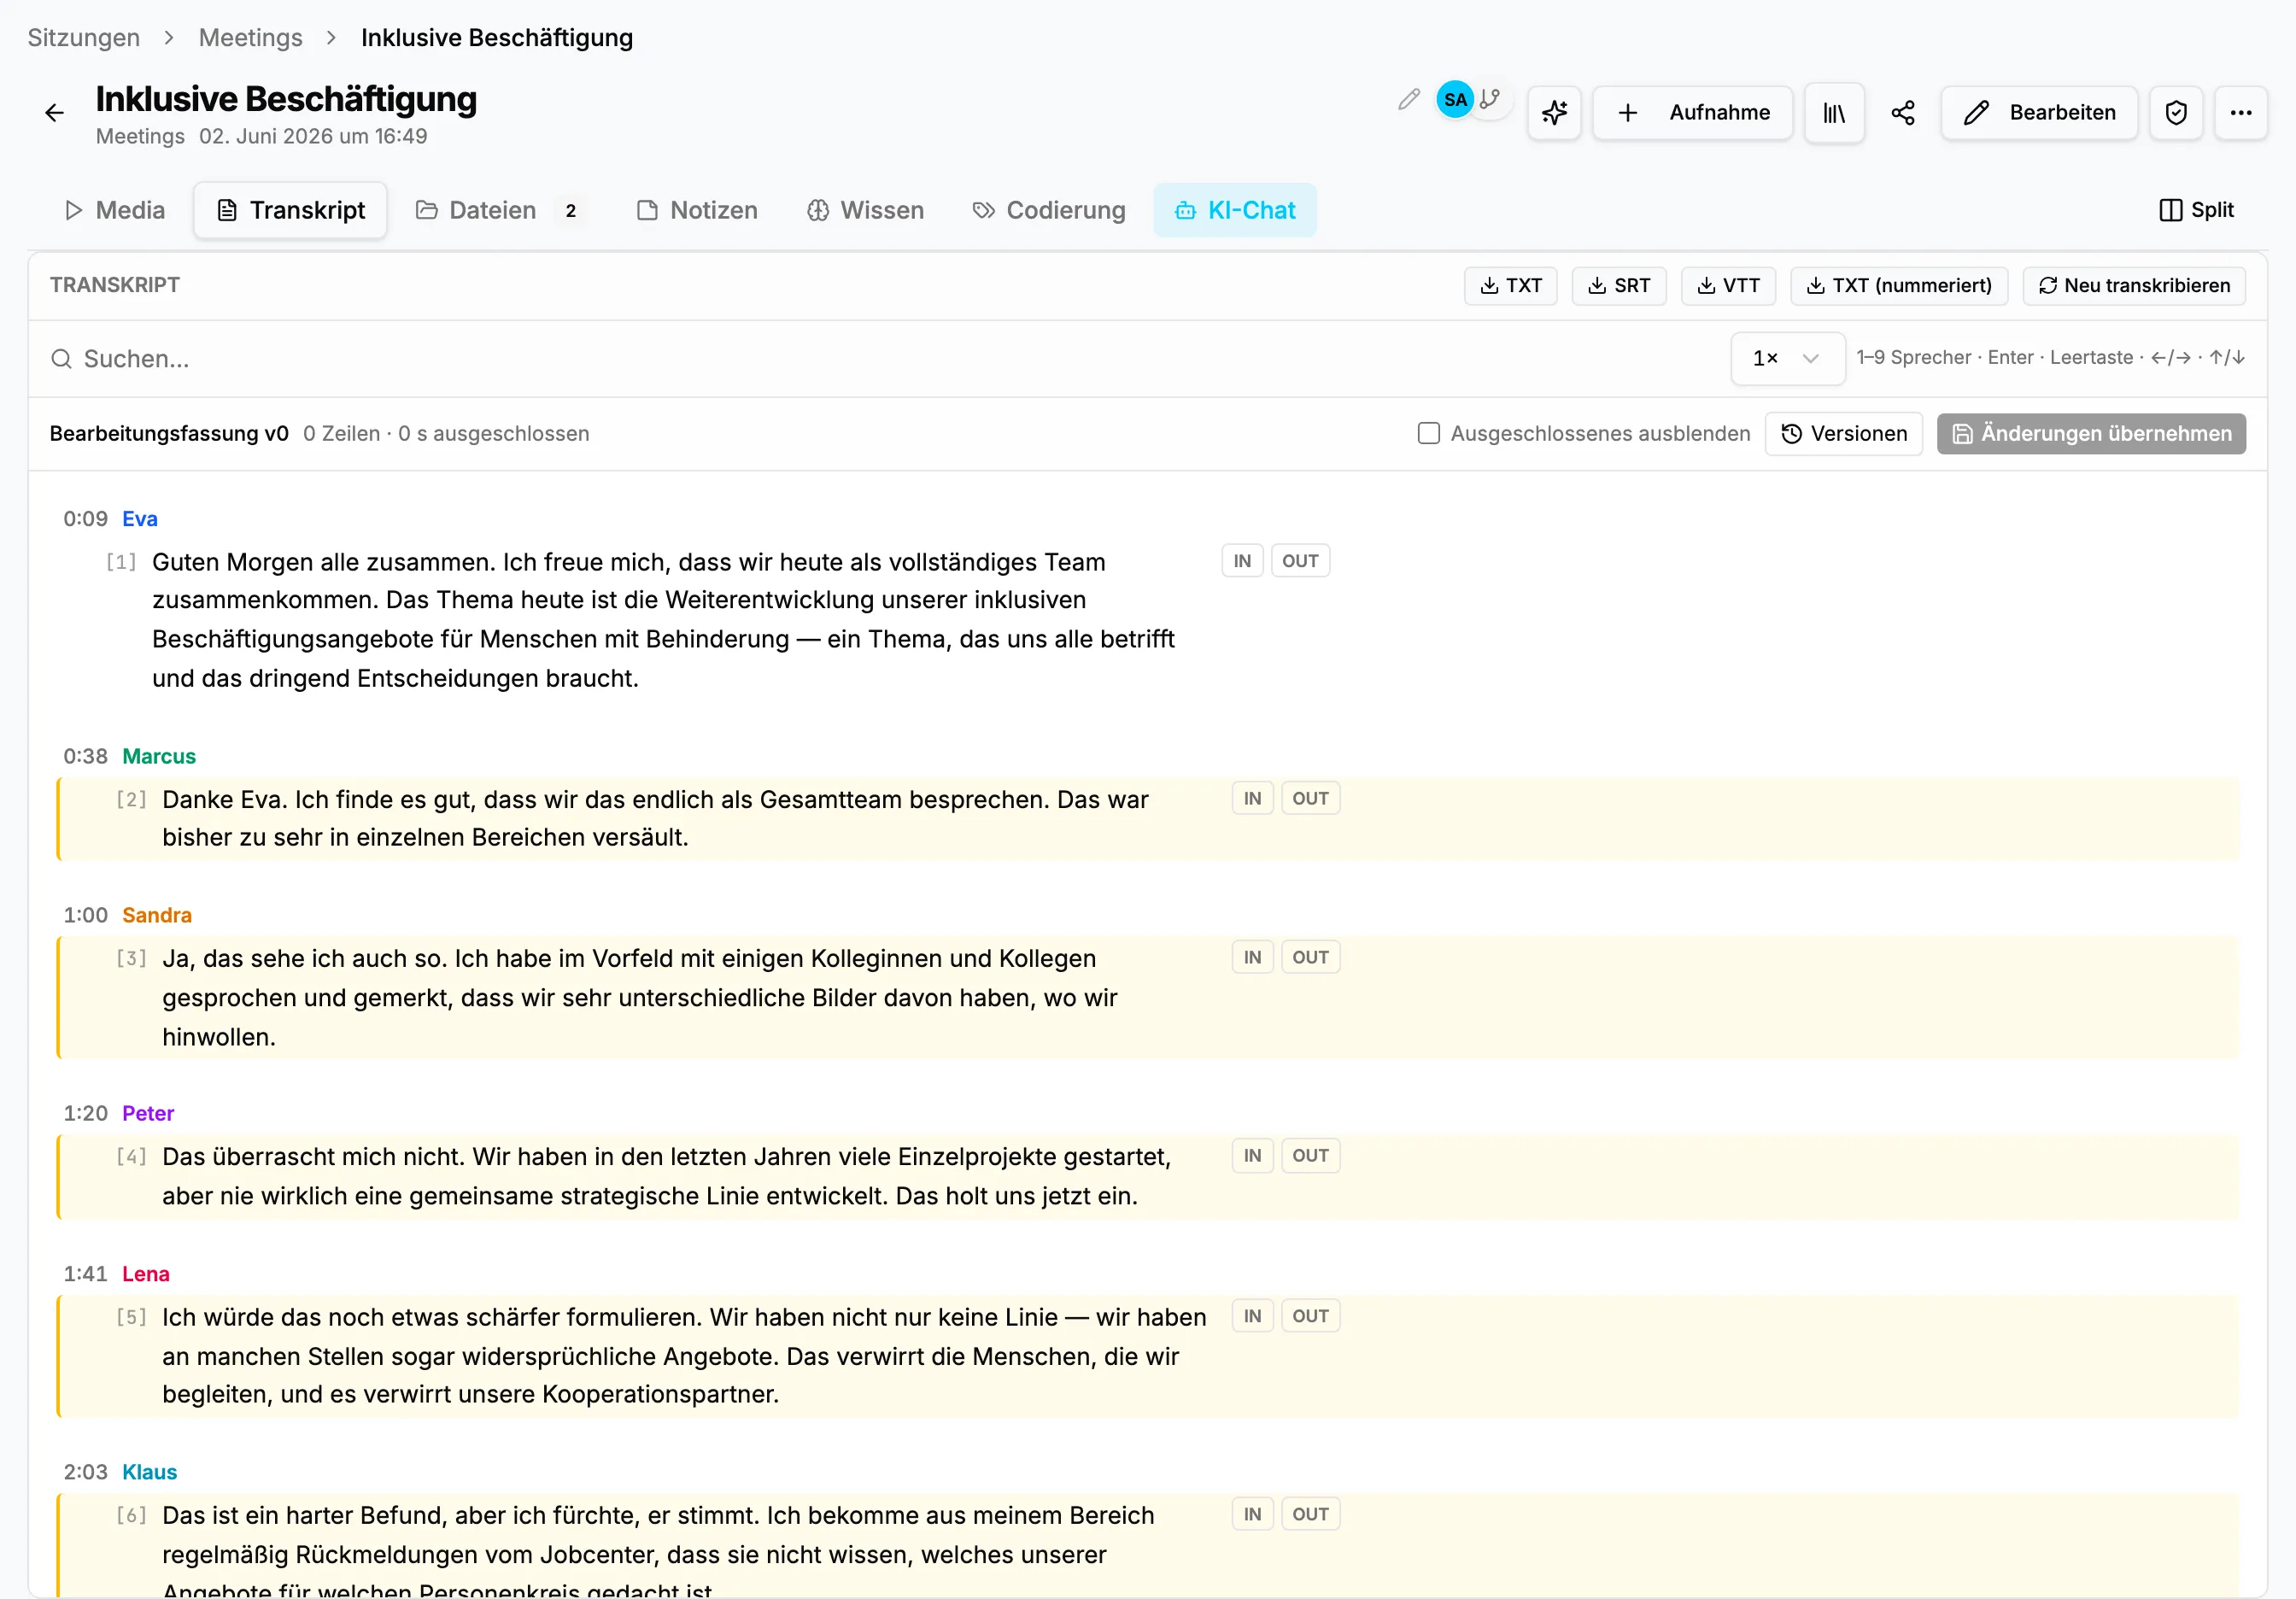Click Neu transkribieren
This screenshot has width=2296, height=1599.
coord(2133,286)
